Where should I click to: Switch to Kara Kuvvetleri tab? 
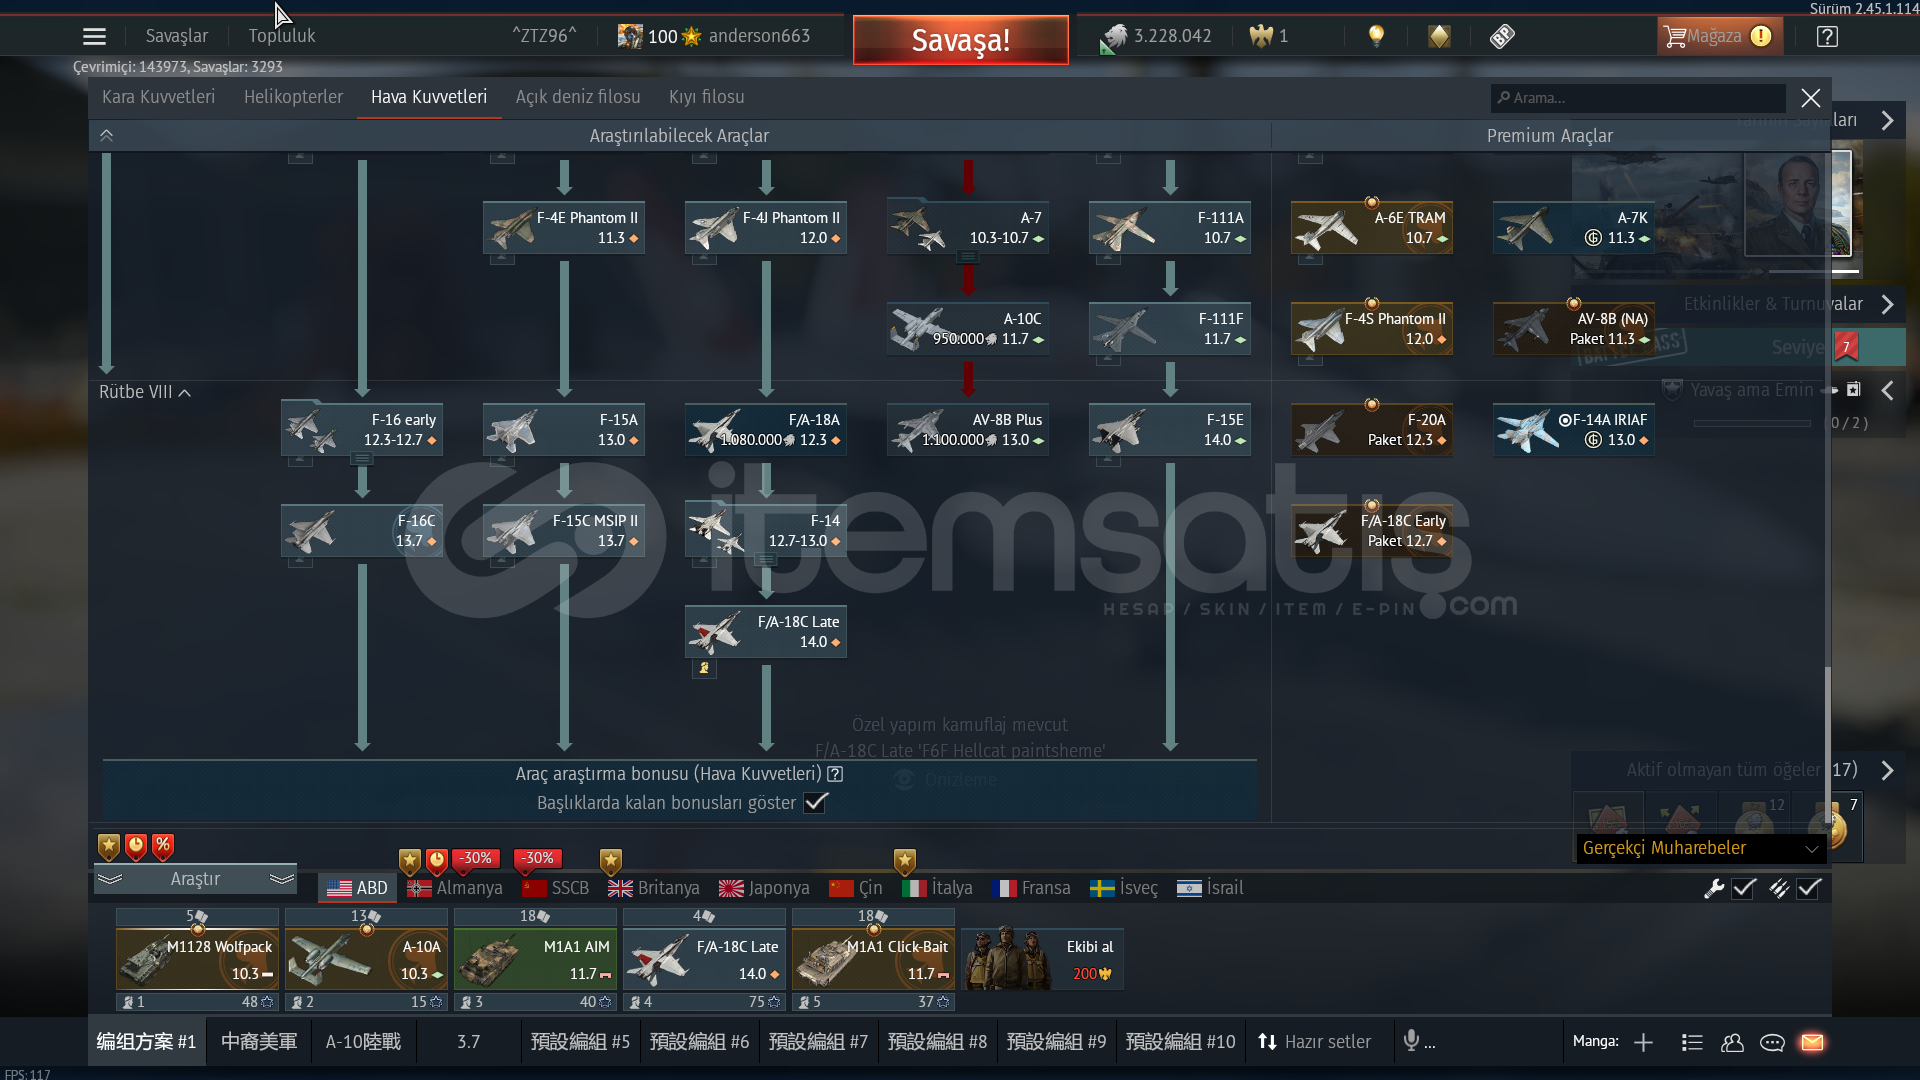click(158, 97)
